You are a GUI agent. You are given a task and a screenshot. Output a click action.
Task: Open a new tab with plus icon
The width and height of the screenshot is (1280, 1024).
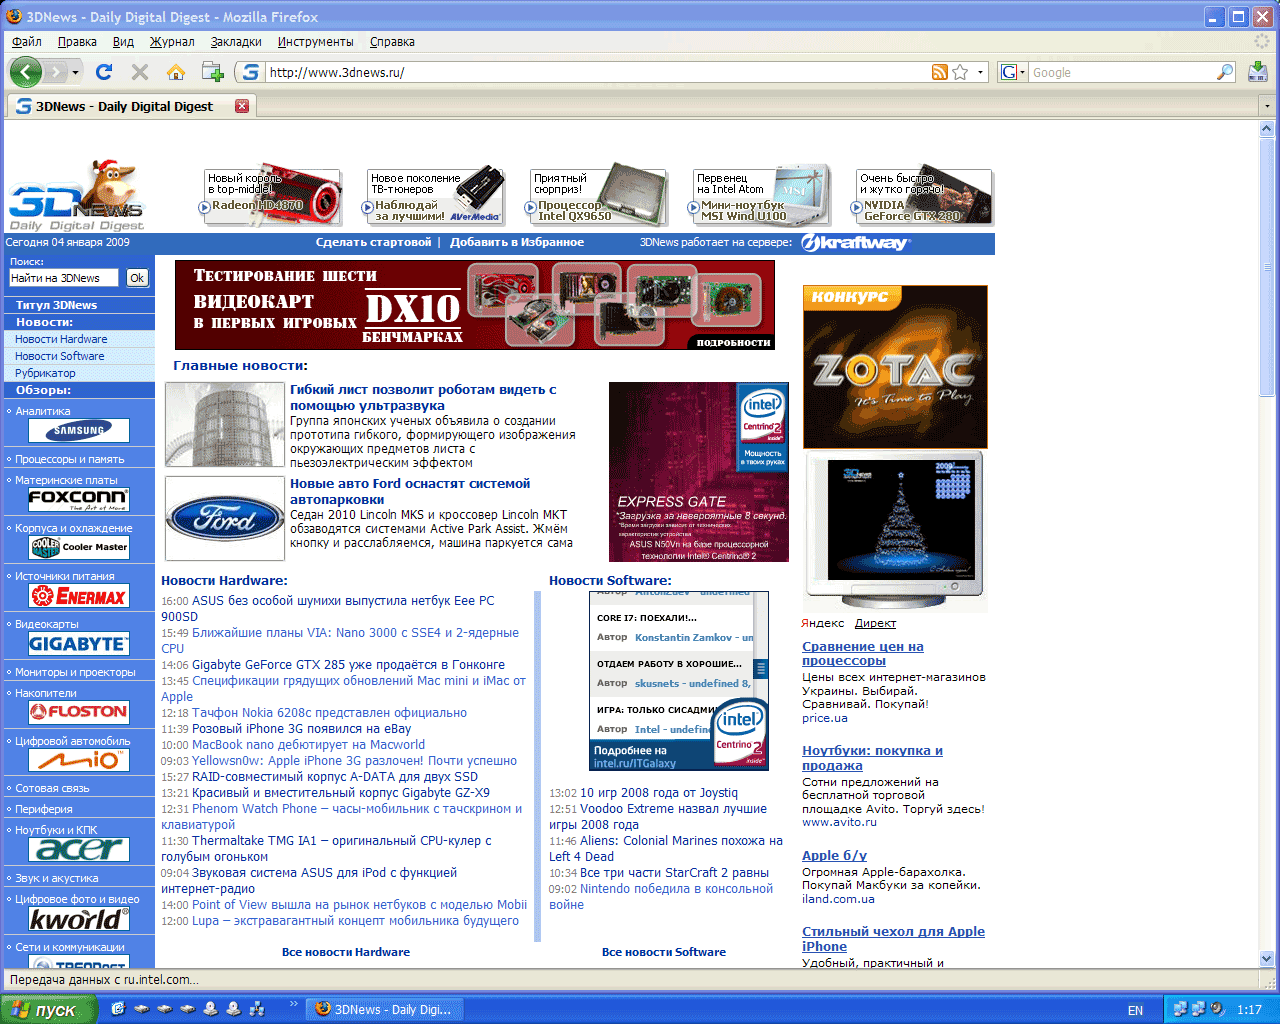pyautogui.click(x=212, y=72)
